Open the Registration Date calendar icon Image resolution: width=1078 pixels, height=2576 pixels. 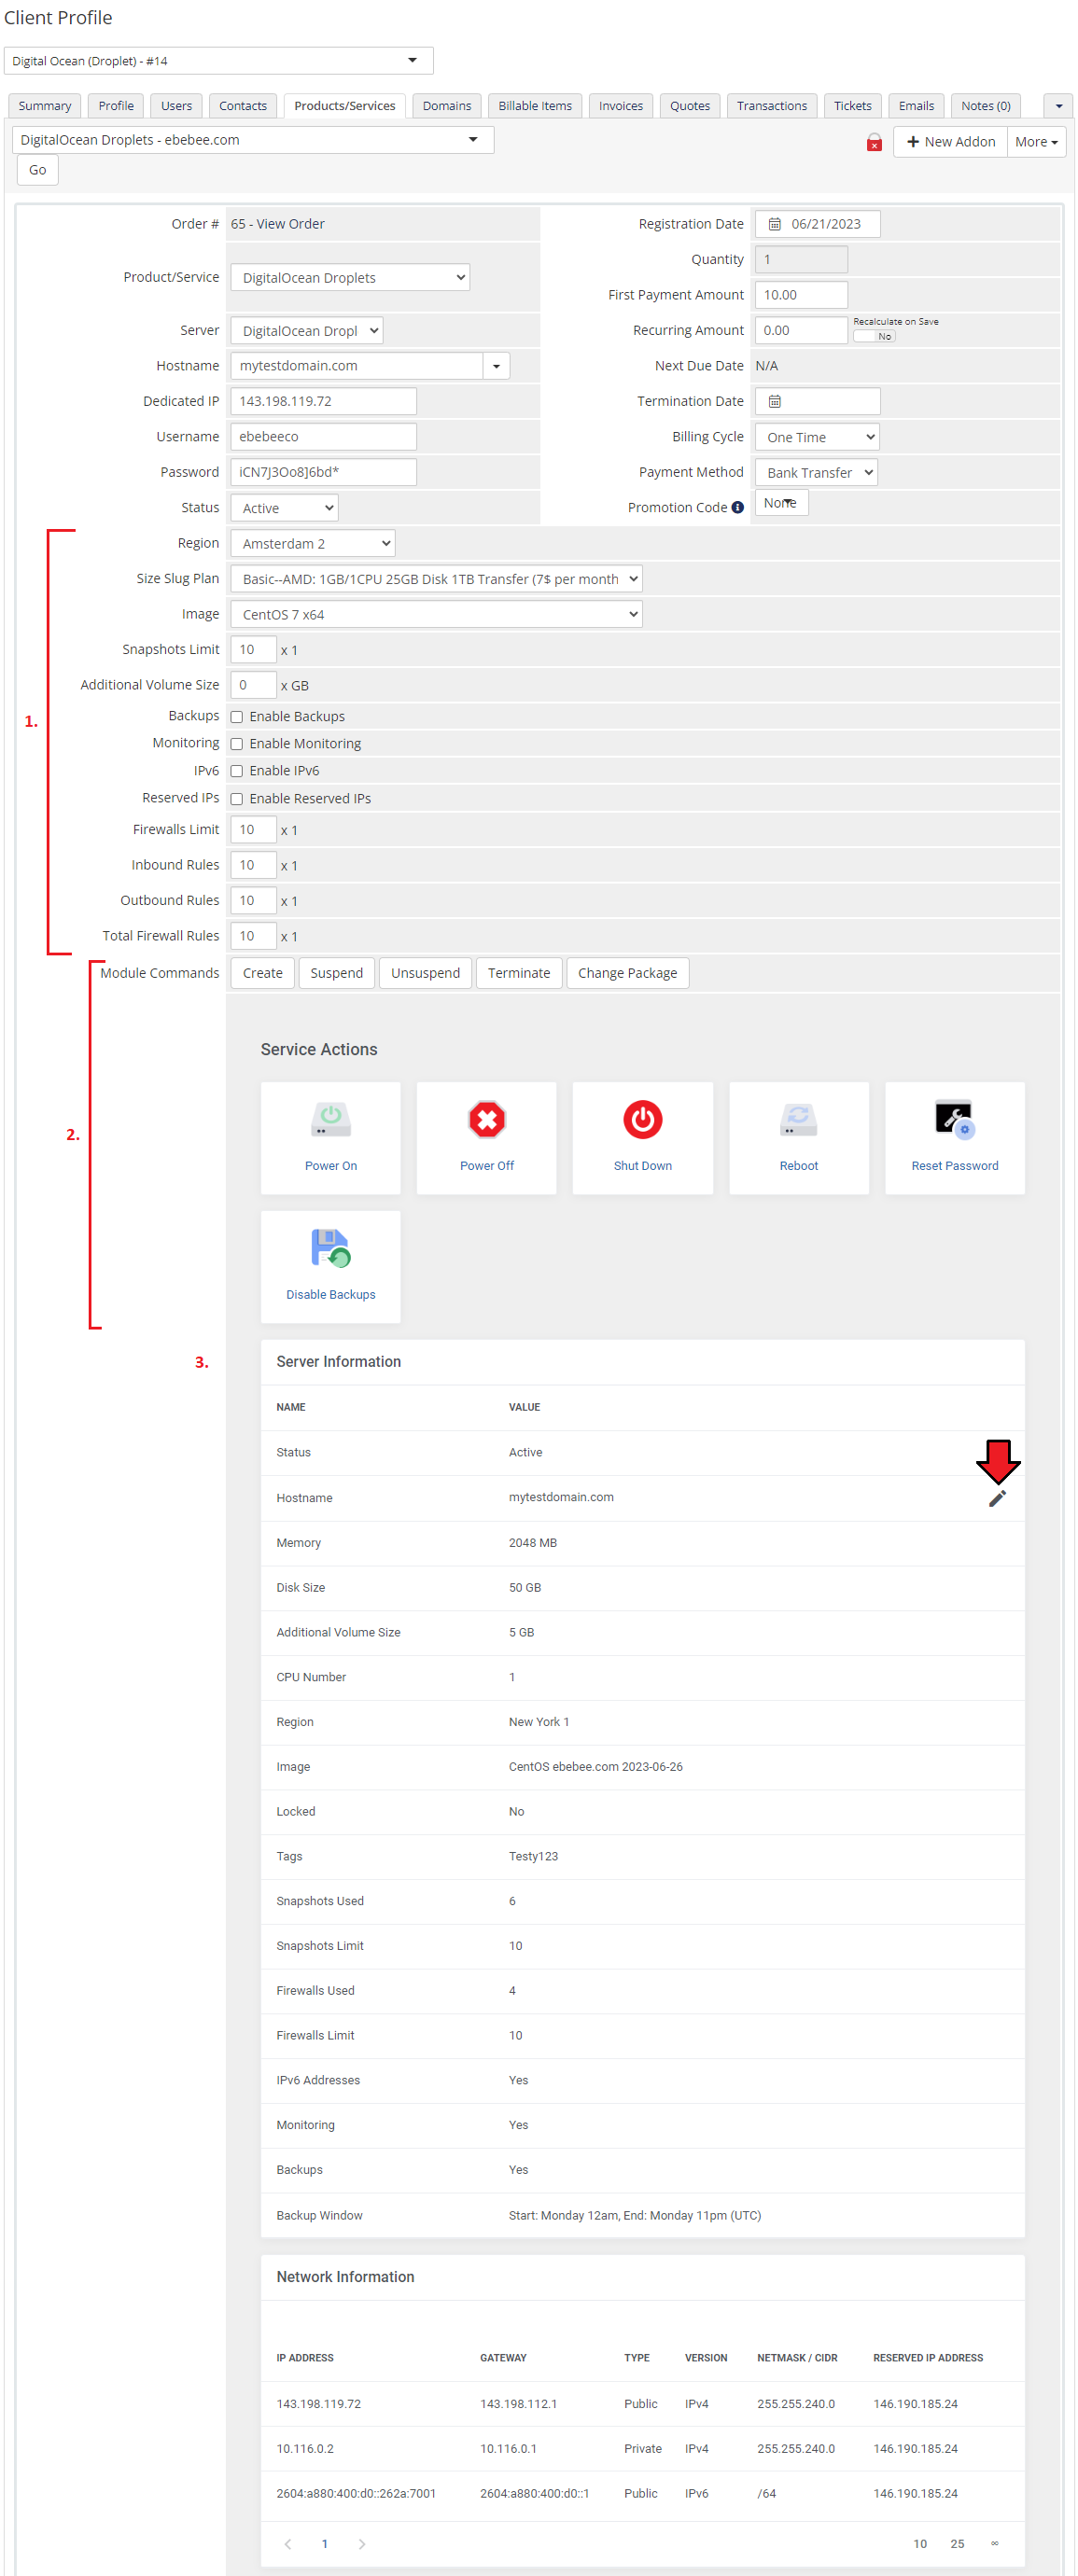774,224
